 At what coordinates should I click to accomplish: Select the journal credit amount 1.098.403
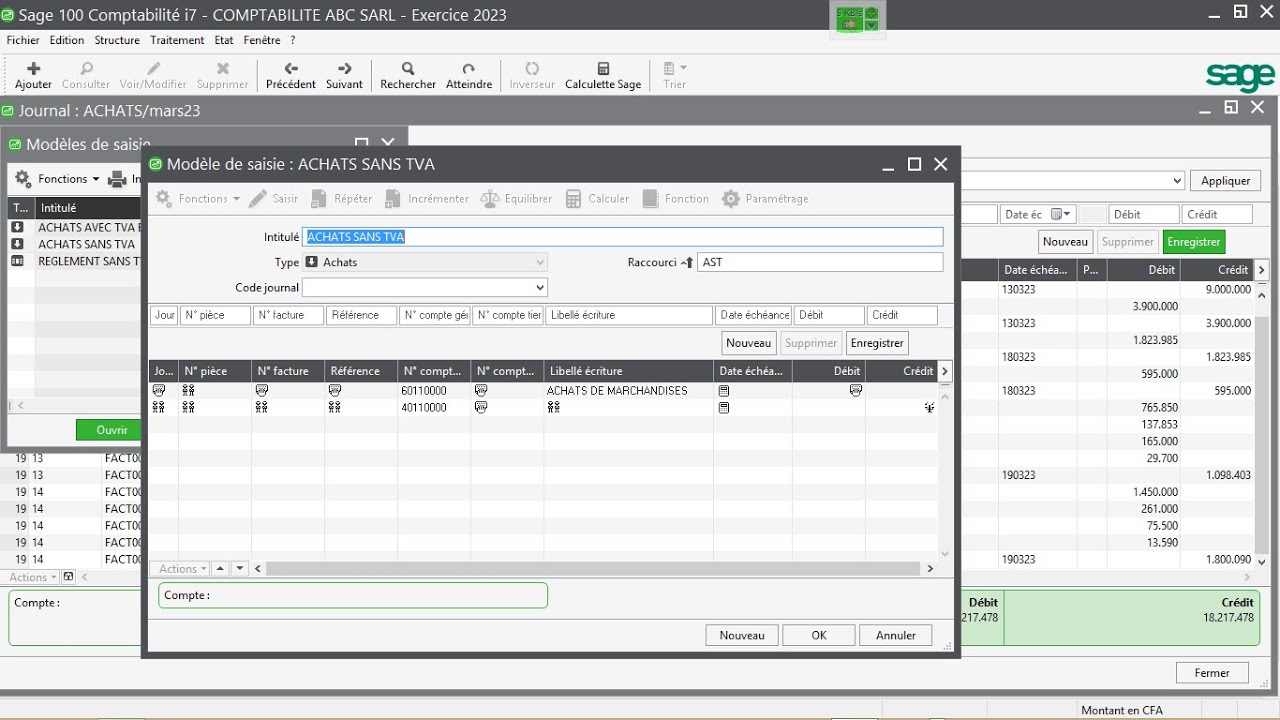click(1228, 476)
